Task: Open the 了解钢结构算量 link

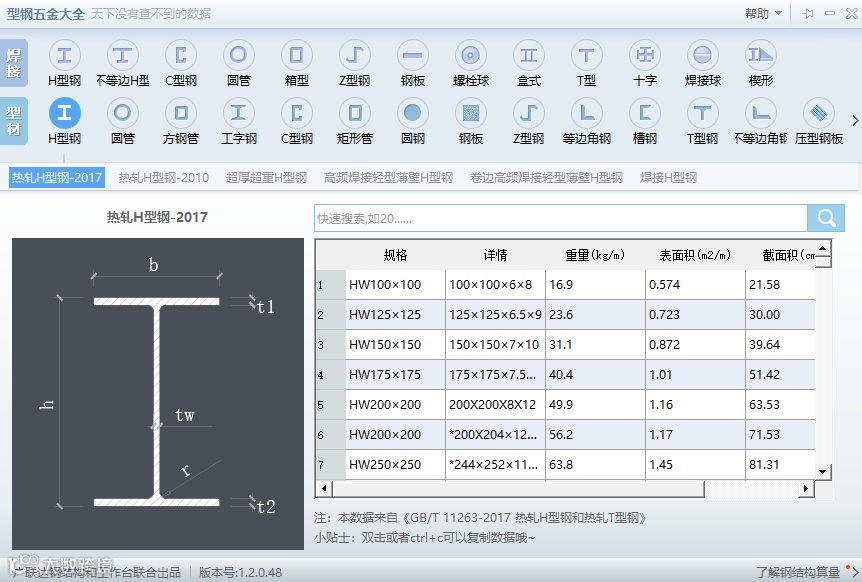Action: (x=798, y=572)
